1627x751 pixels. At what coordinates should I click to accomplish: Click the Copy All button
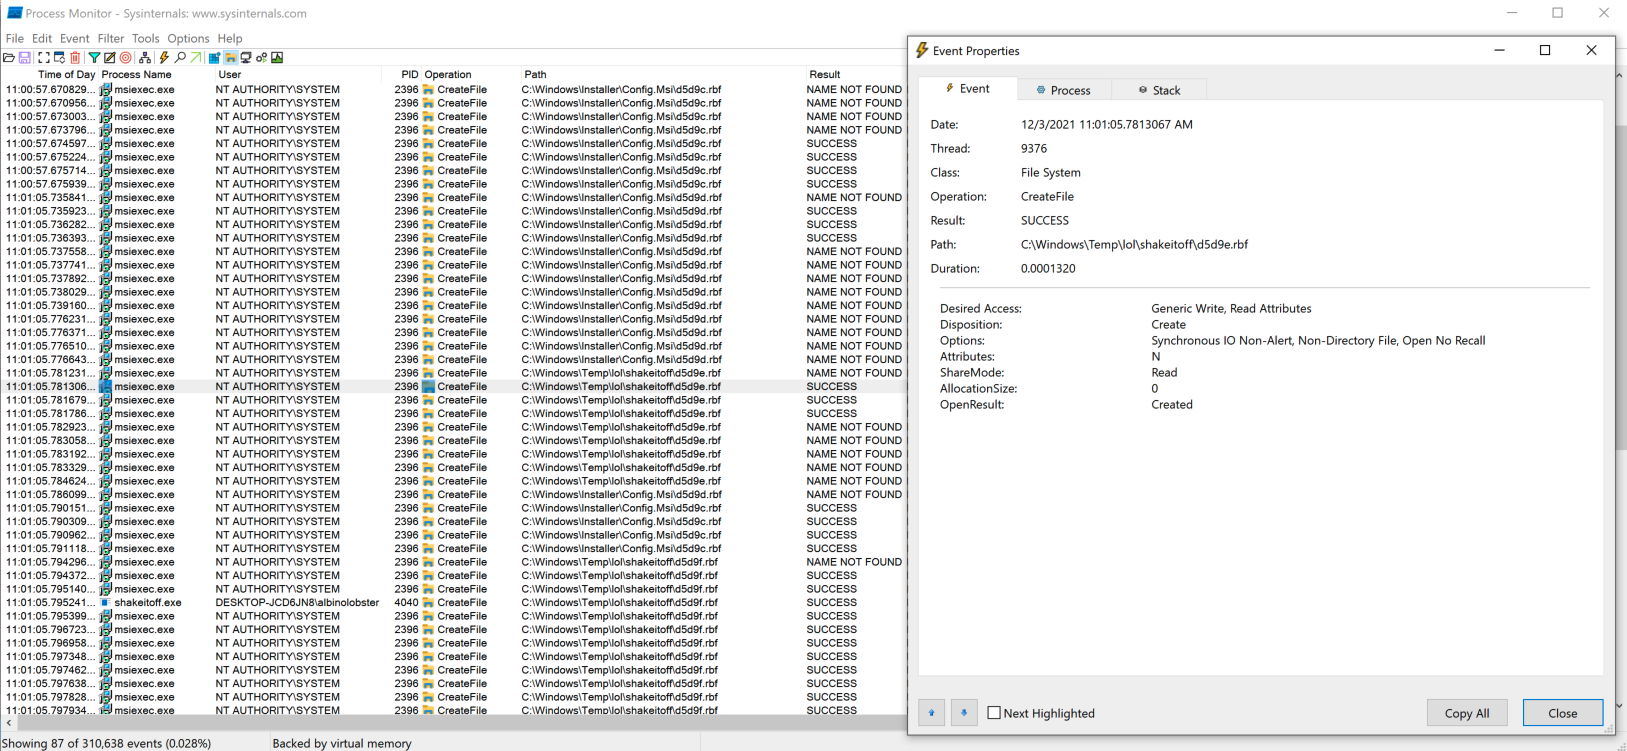[1466, 713]
